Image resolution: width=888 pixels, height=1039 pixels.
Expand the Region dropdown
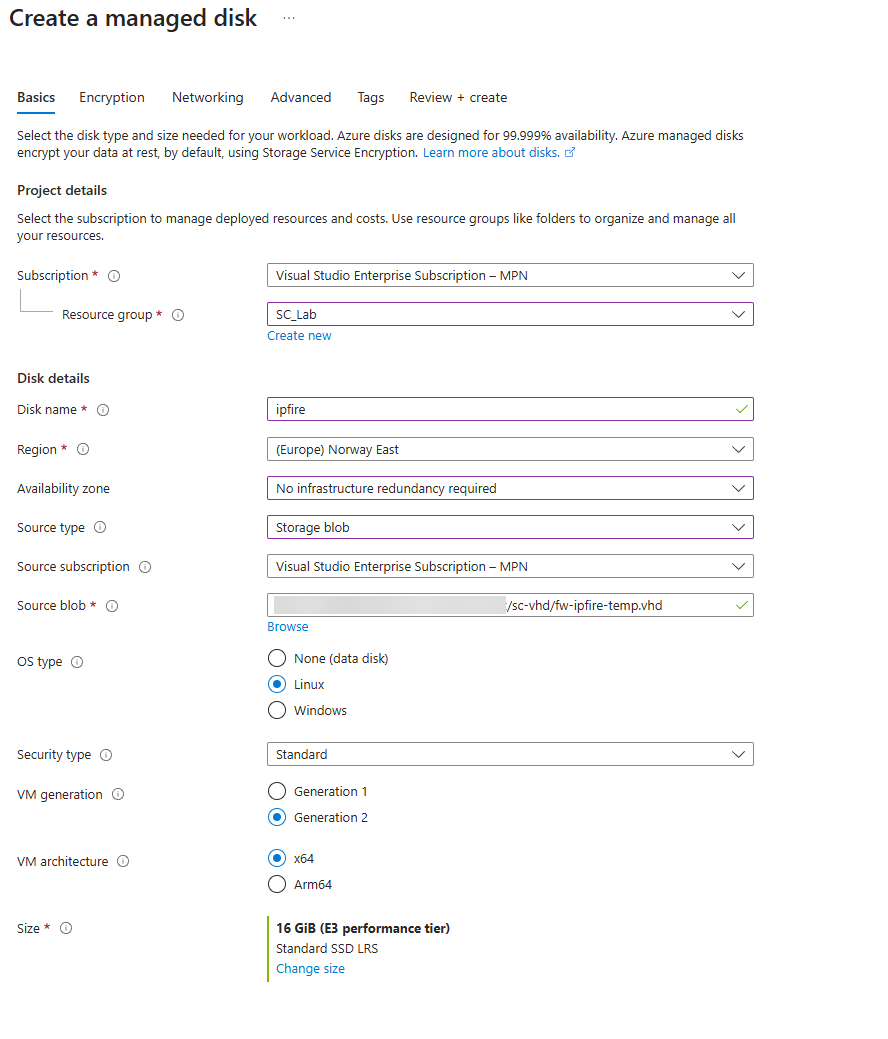pos(510,450)
